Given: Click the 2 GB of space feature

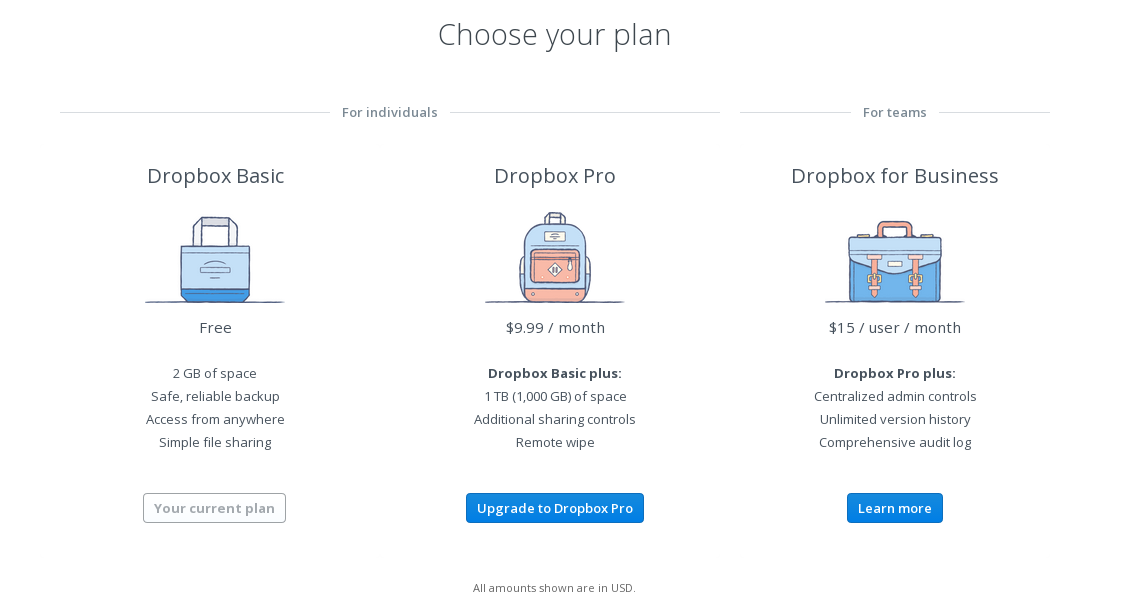Looking at the screenshot, I should (x=215, y=373).
